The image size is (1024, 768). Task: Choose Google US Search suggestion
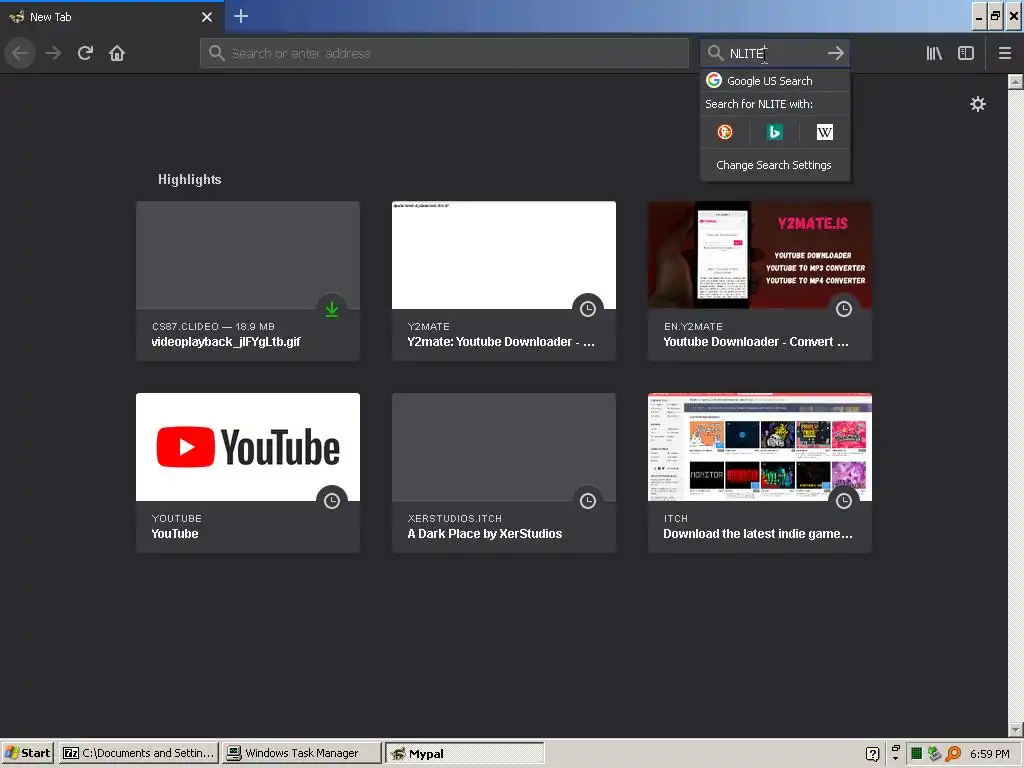pyautogui.click(x=775, y=80)
